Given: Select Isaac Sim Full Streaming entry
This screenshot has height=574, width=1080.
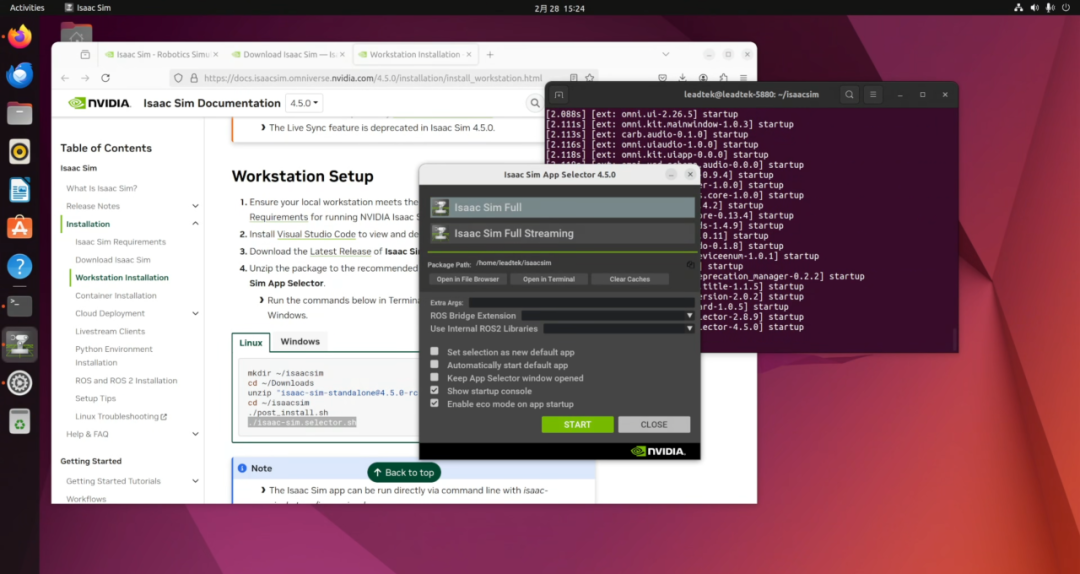Looking at the screenshot, I should tap(562, 234).
